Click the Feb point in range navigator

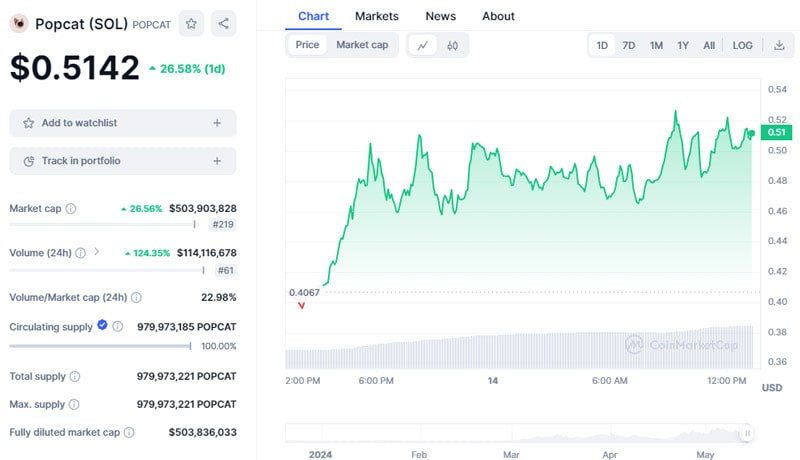(x=419, y=454)
